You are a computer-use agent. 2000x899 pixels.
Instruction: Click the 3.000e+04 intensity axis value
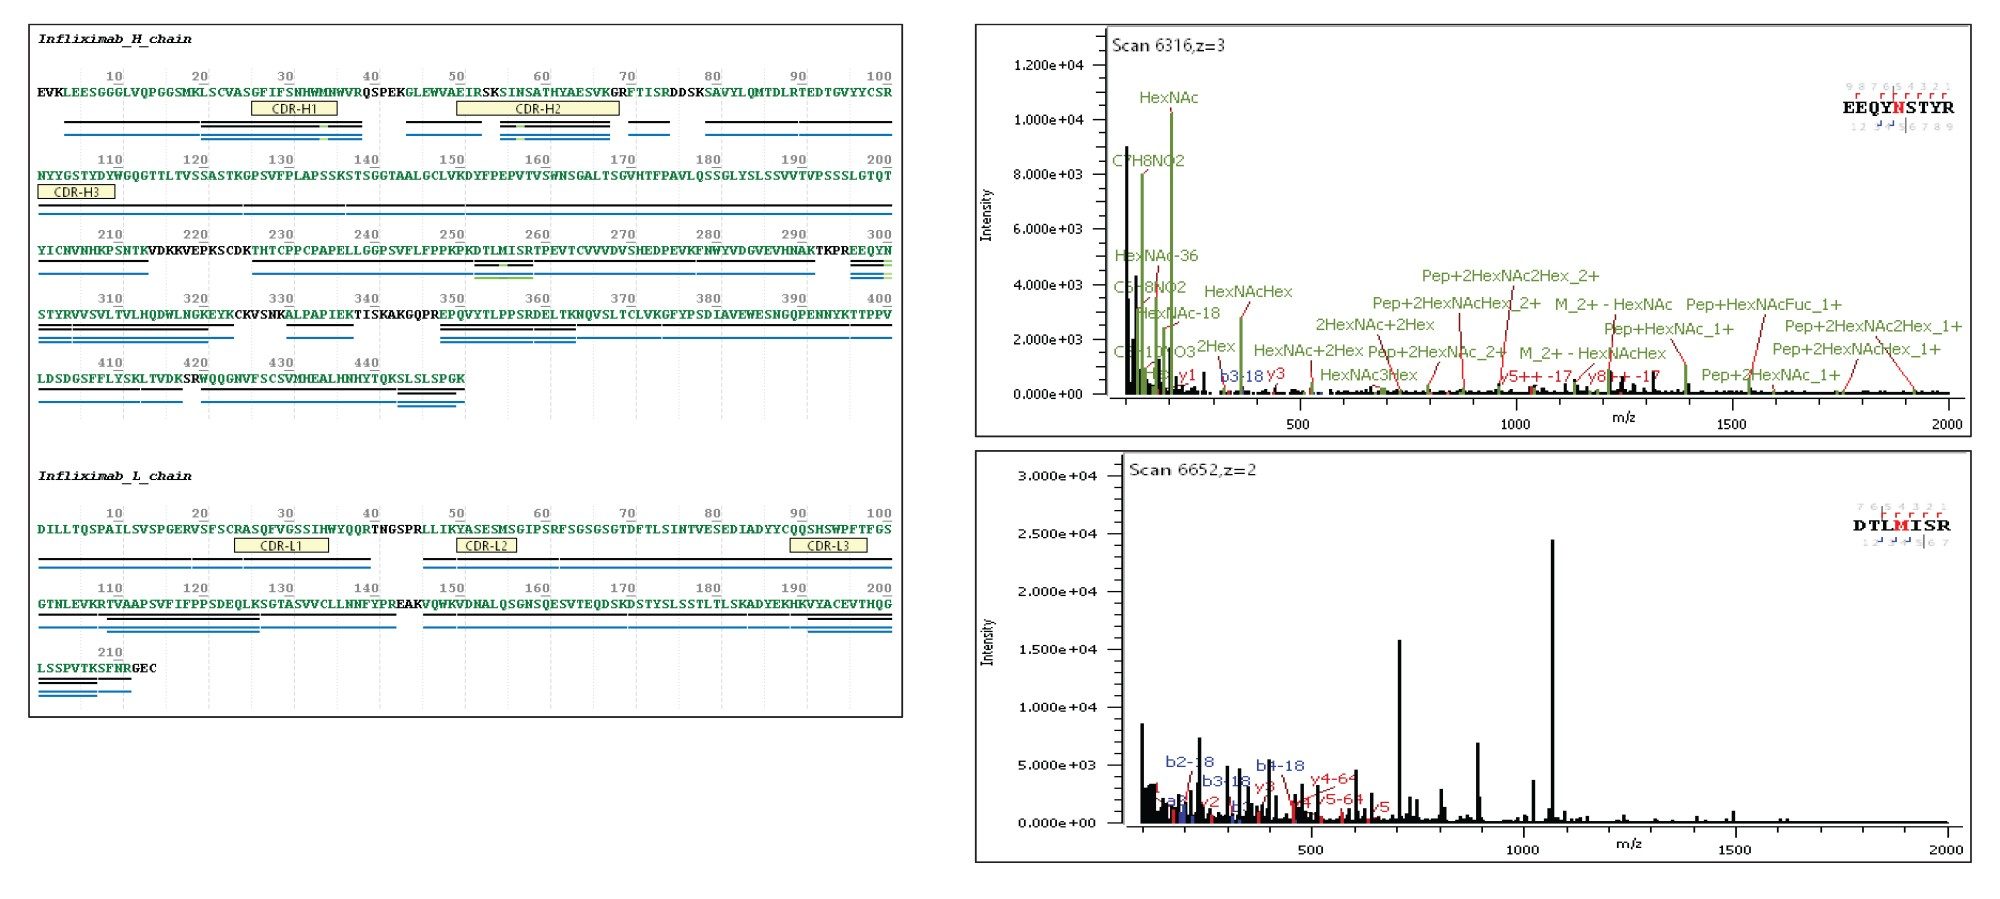(x=1057, y=475)
